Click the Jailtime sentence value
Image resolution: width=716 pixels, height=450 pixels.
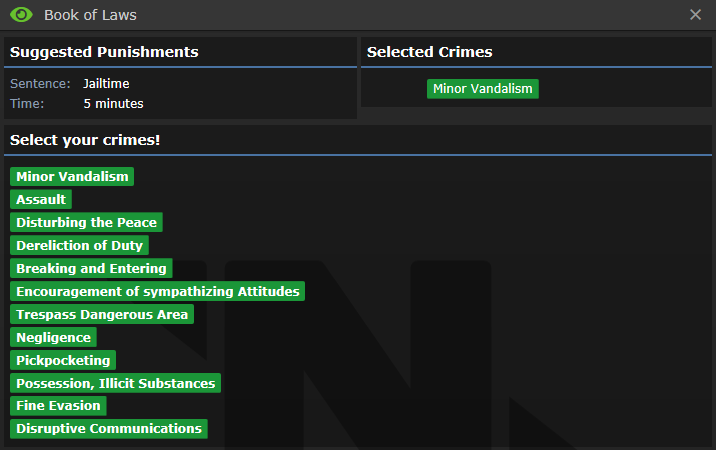click(106, 84)
